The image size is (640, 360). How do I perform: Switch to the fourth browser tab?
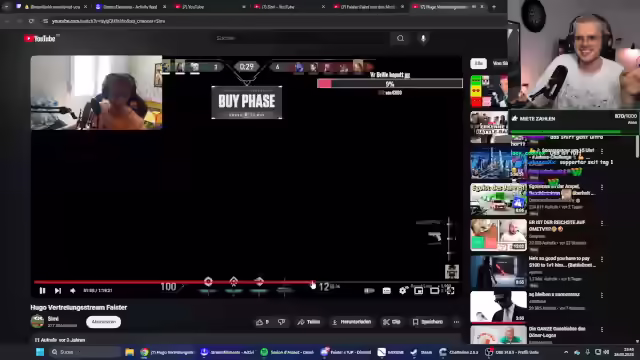289,7
